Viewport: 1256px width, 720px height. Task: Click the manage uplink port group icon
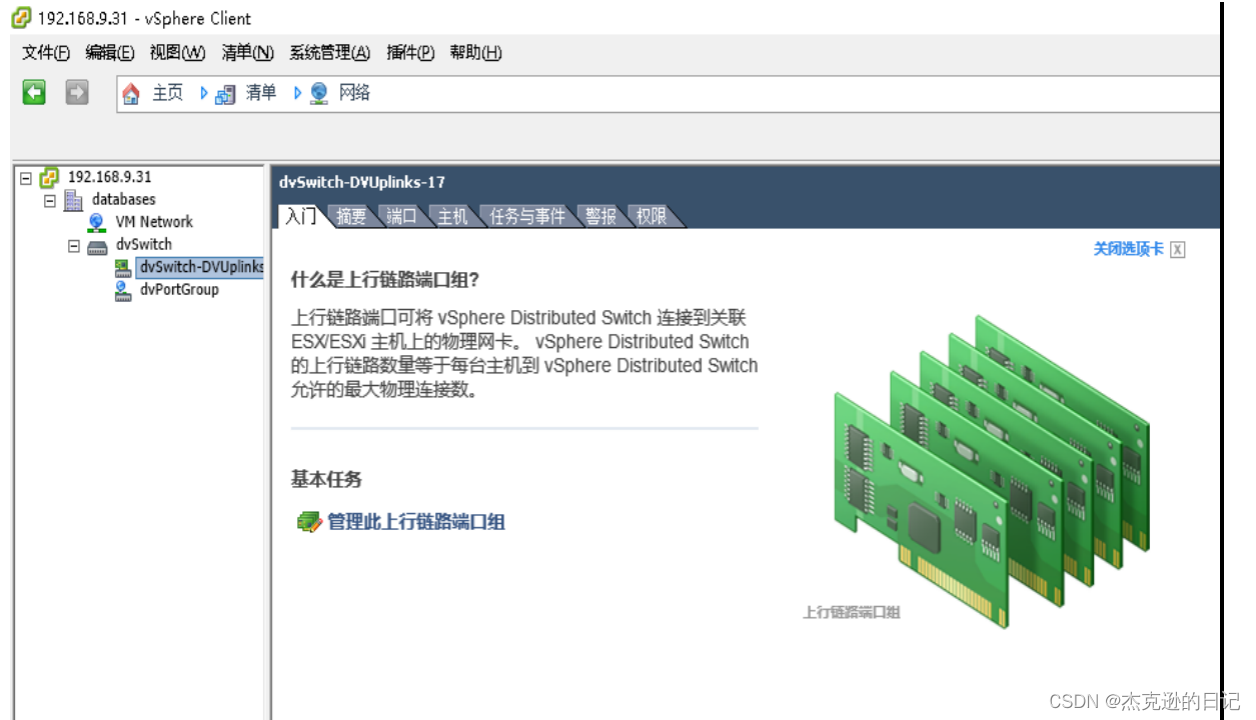tap(309, 522)
